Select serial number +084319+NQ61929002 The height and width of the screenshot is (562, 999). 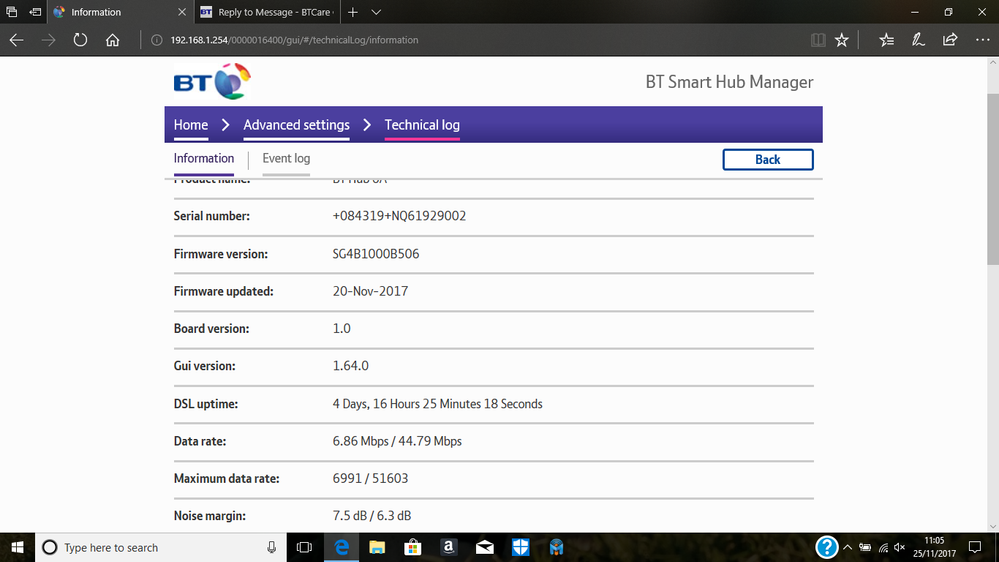coord(399,216)
